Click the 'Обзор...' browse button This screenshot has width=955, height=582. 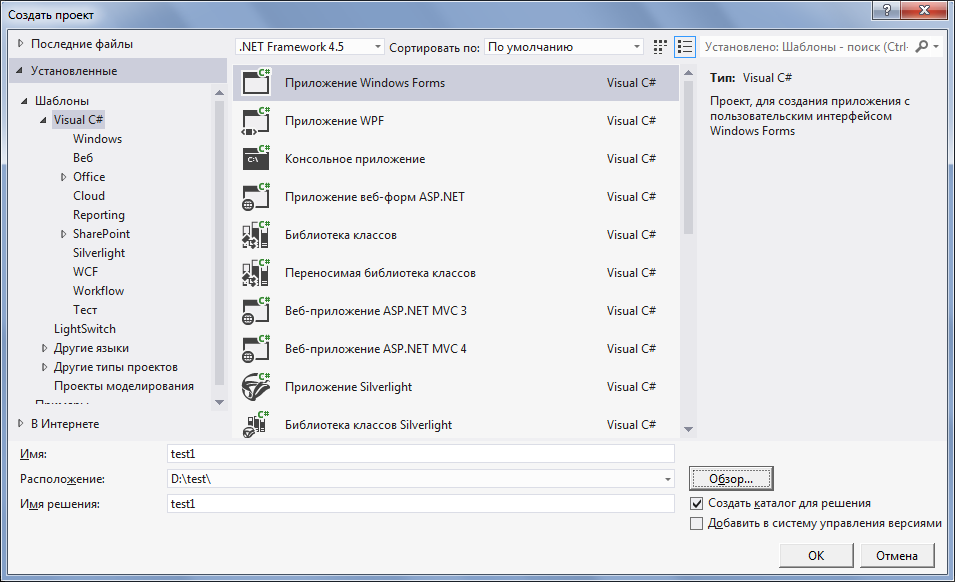(731, 479)
